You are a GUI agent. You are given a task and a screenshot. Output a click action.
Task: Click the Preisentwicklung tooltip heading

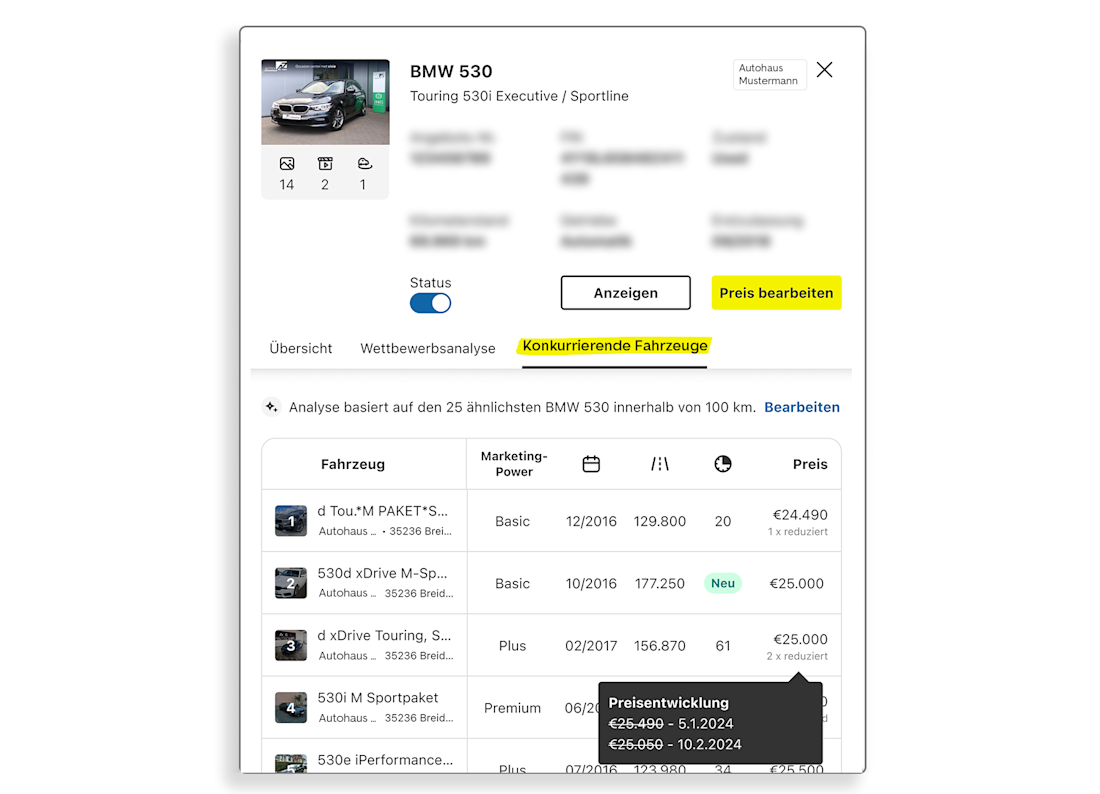pyautogui.click(x=669, y=703)
